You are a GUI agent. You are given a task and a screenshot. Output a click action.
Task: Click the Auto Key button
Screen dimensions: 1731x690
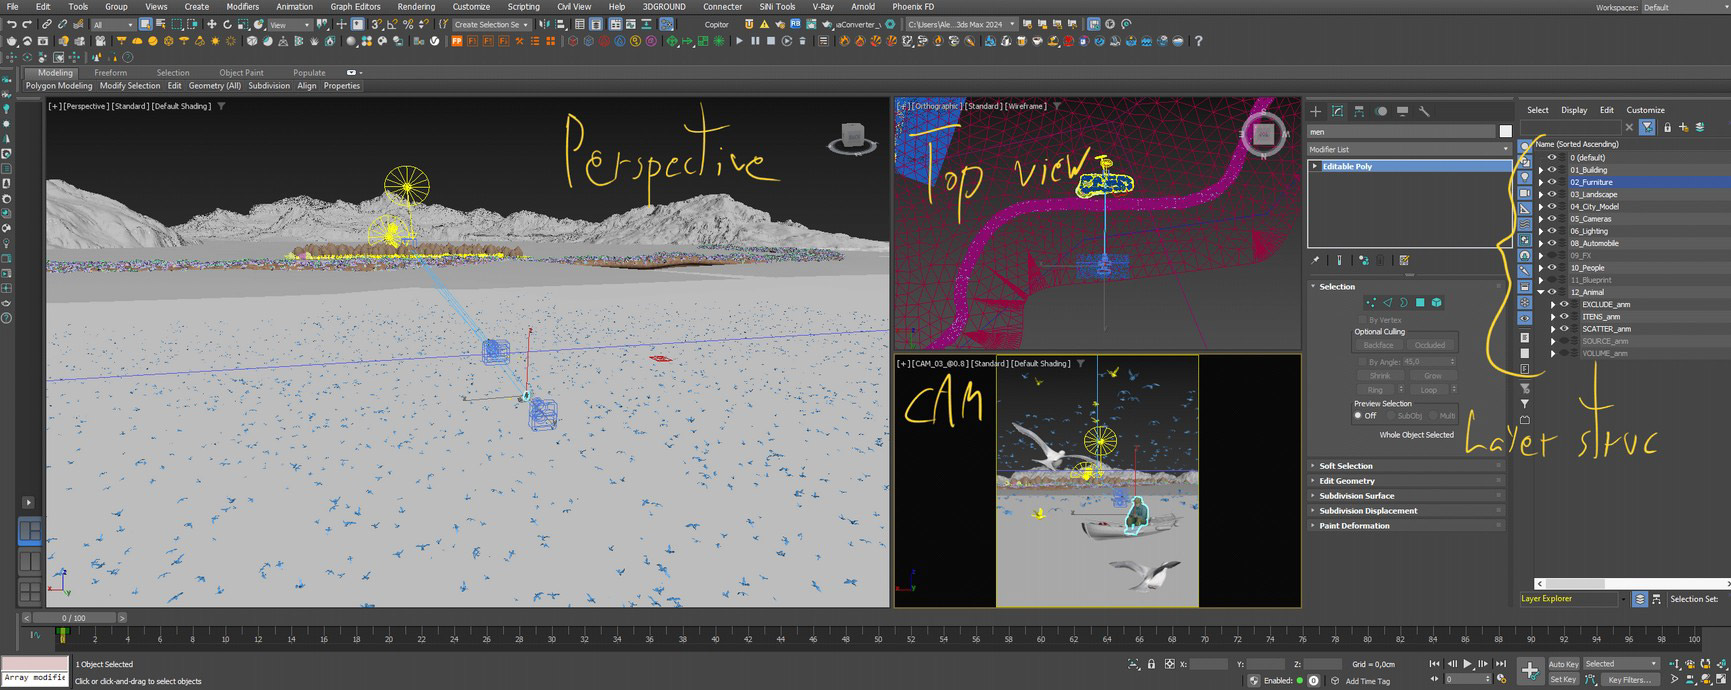click(1563, 664)
